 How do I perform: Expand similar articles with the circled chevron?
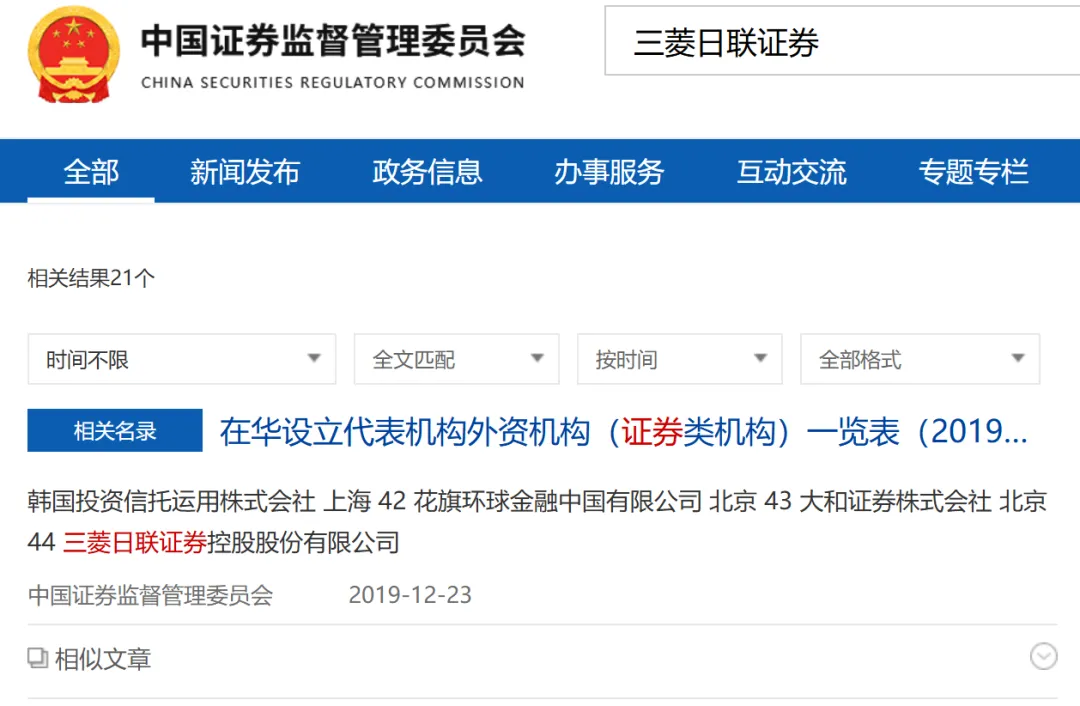1043,656
